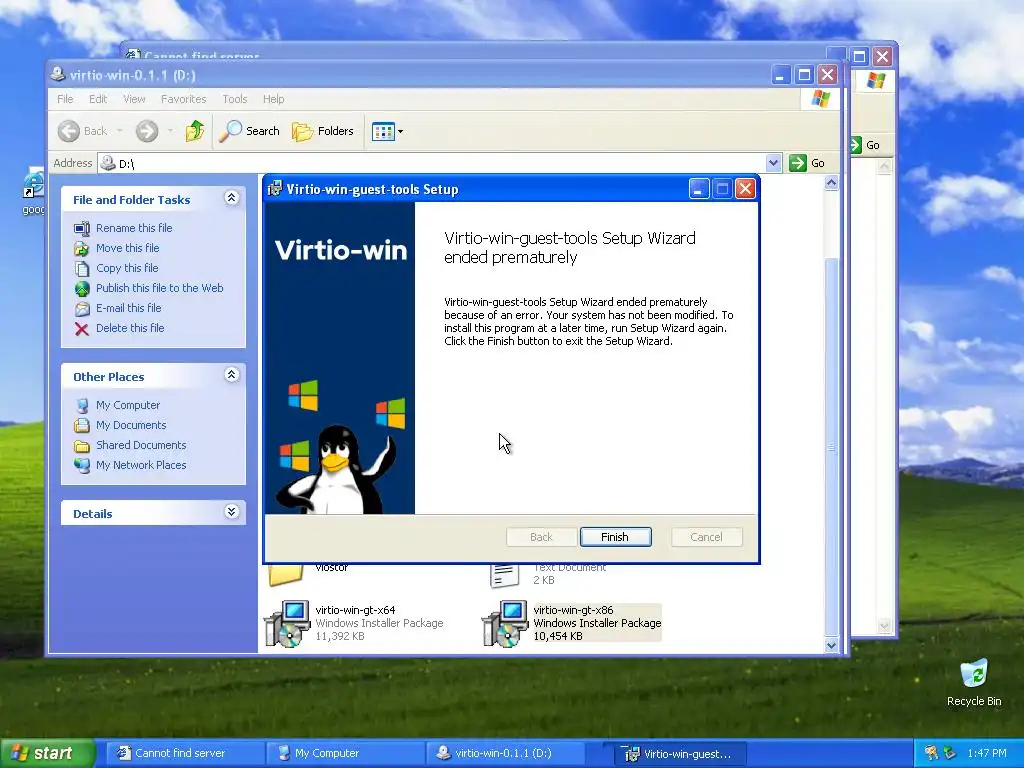Click the Up folder icon in Explorer toolbar
This screenshot has width=1024, height=768.
coord(195,131)
